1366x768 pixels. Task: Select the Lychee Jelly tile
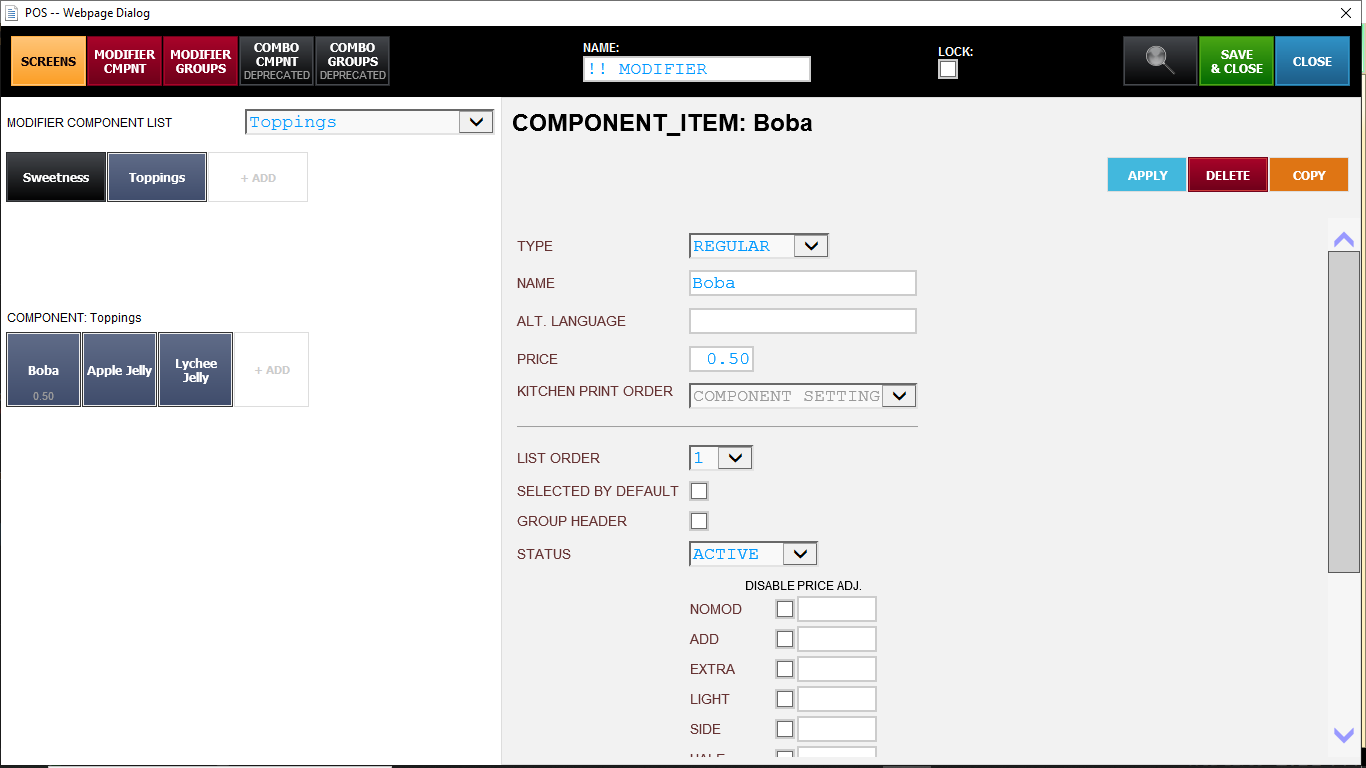pos(196,370)
